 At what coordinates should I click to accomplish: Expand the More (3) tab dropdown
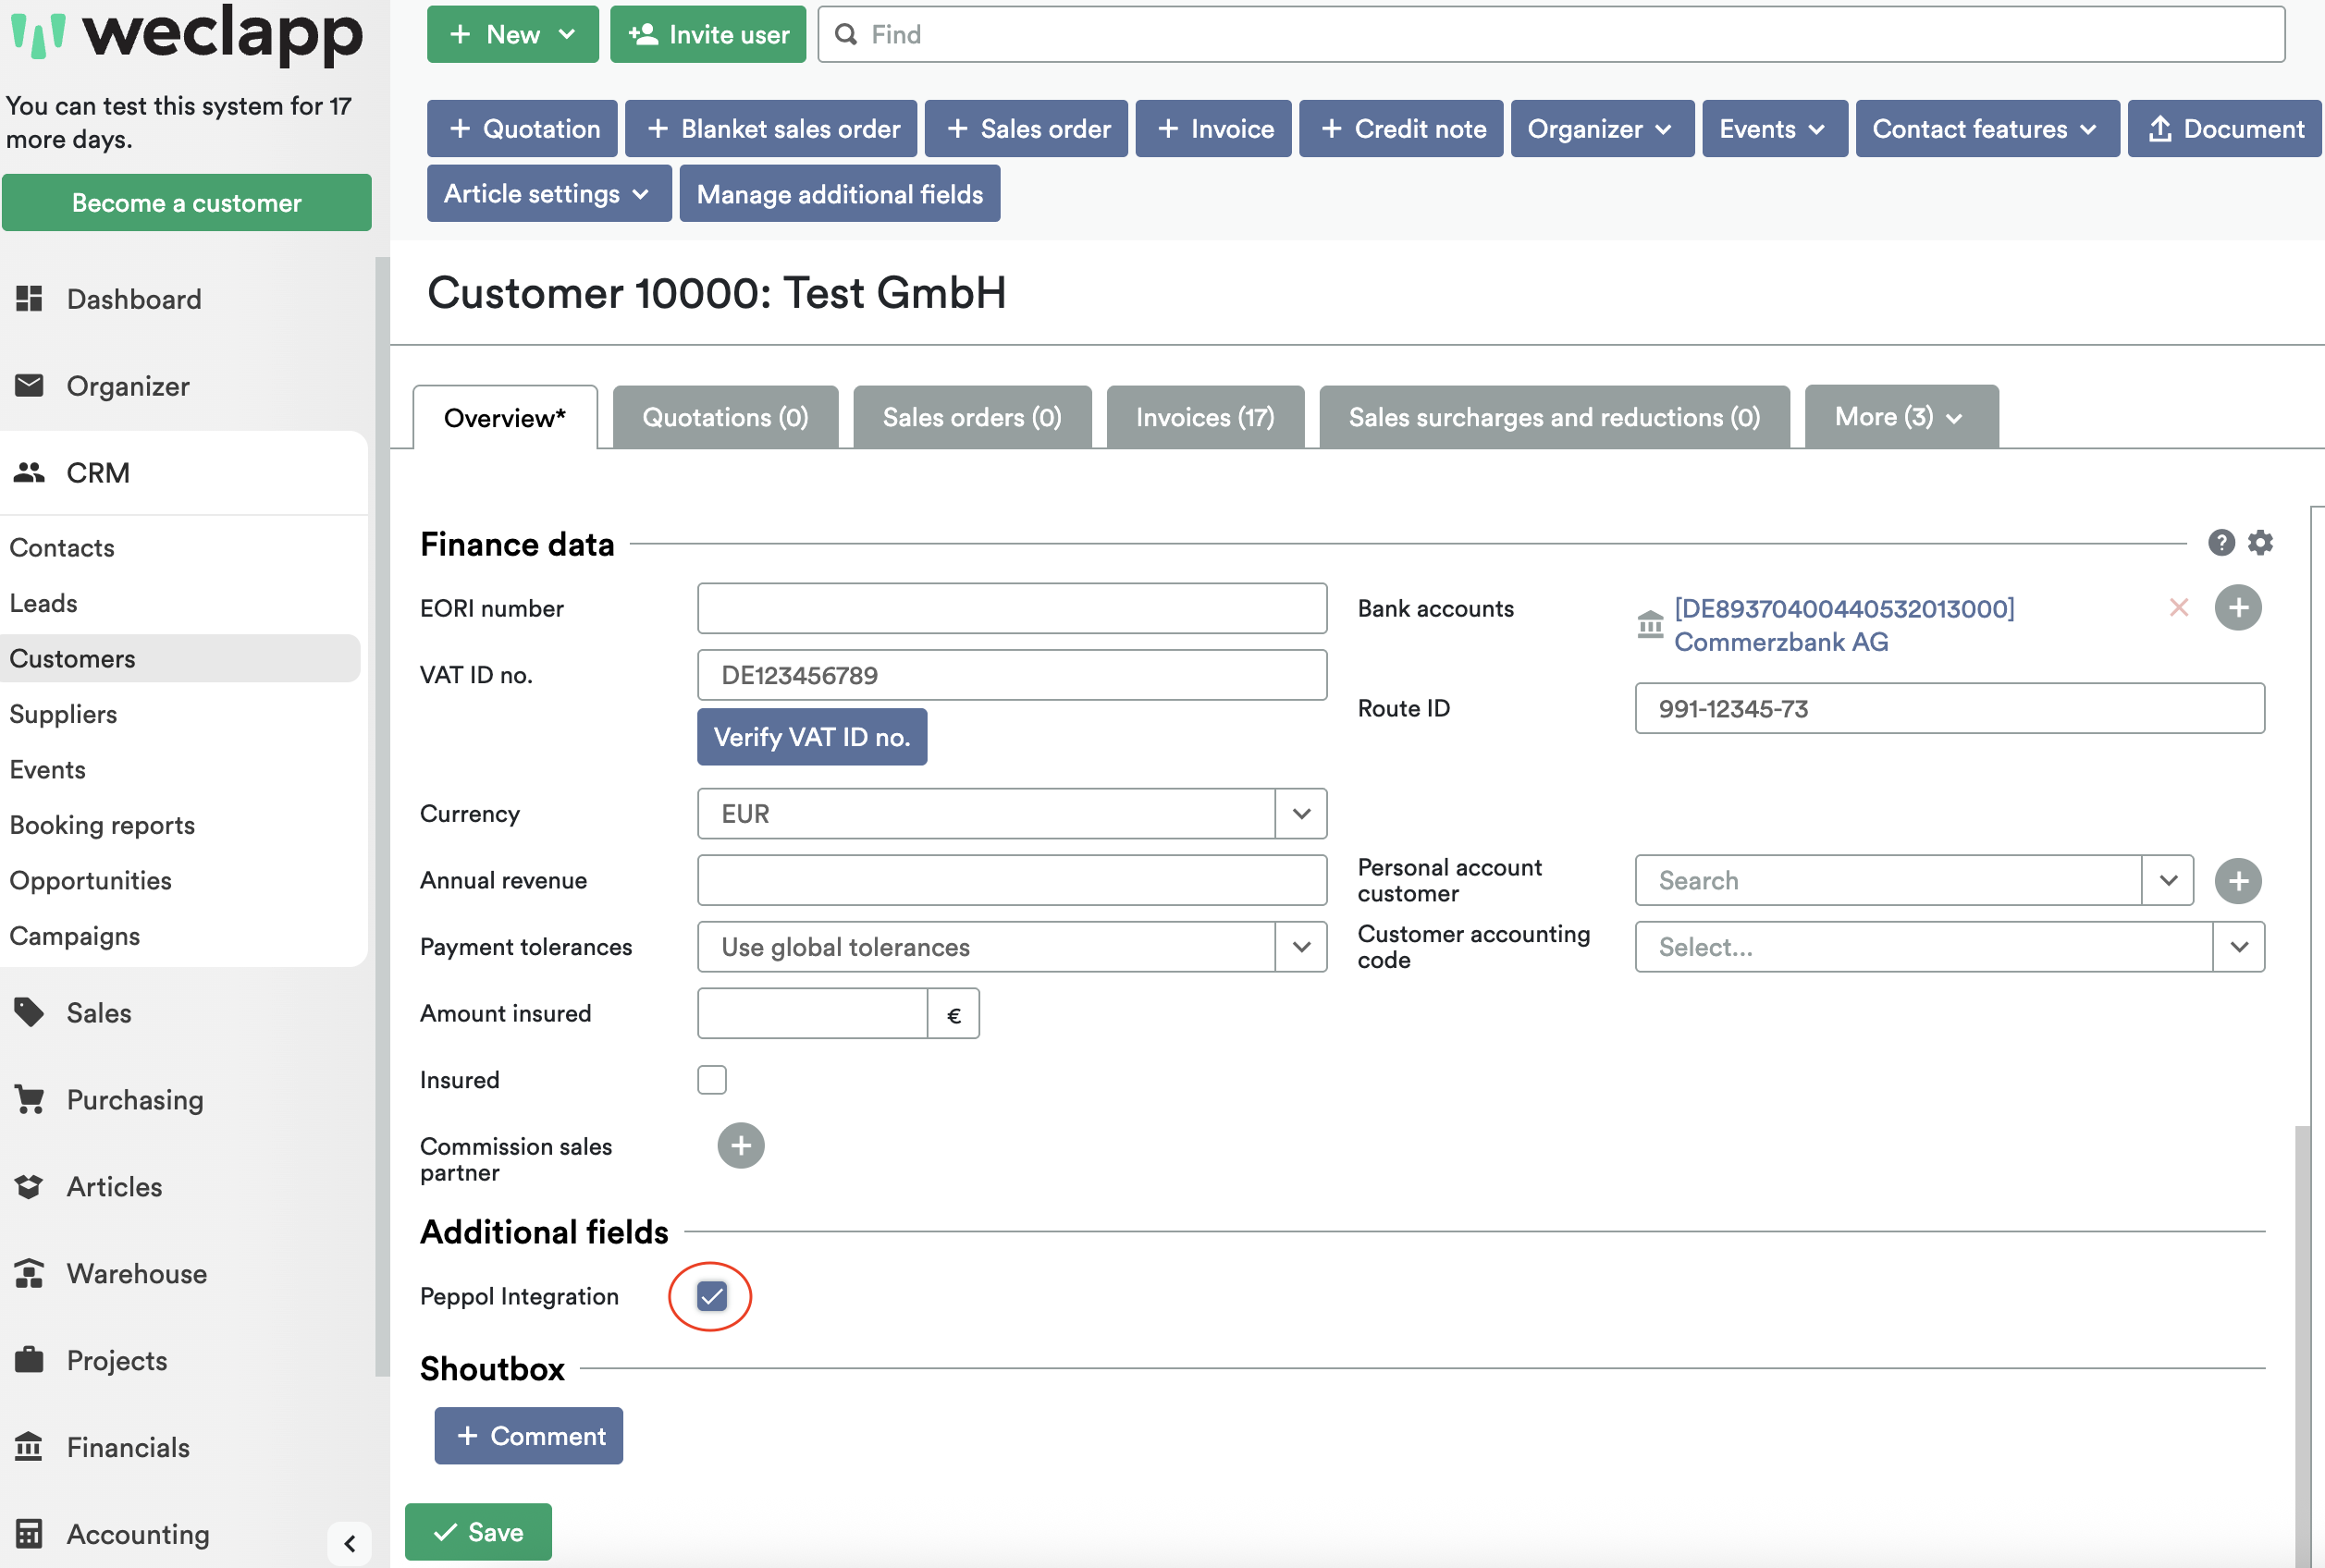tap(1896, 416)
